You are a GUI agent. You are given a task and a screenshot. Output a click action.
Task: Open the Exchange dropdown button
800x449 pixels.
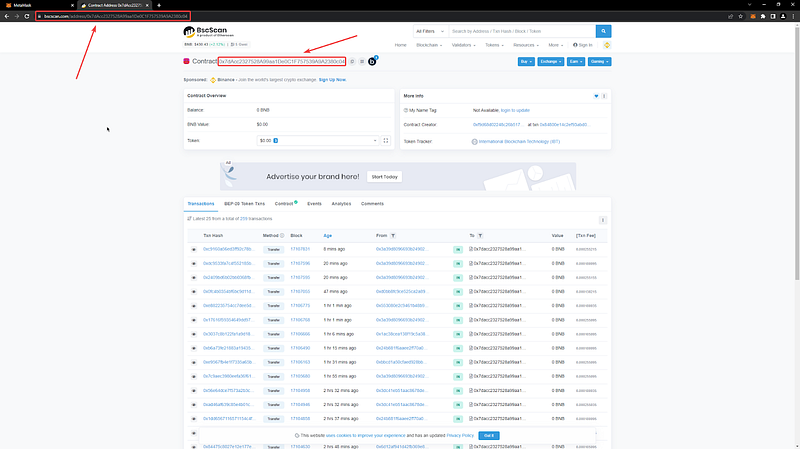[x=551, y=61]
